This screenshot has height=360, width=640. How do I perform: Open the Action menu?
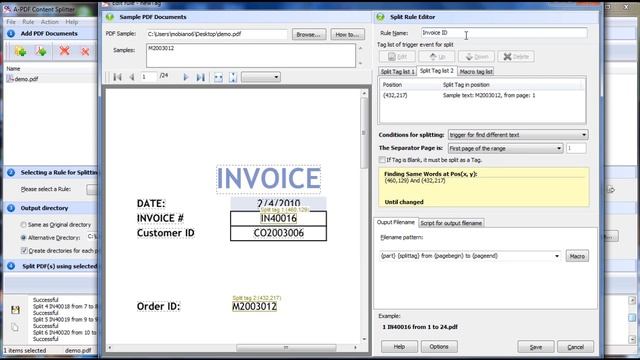pyautogui.click(x=49, y=22)
